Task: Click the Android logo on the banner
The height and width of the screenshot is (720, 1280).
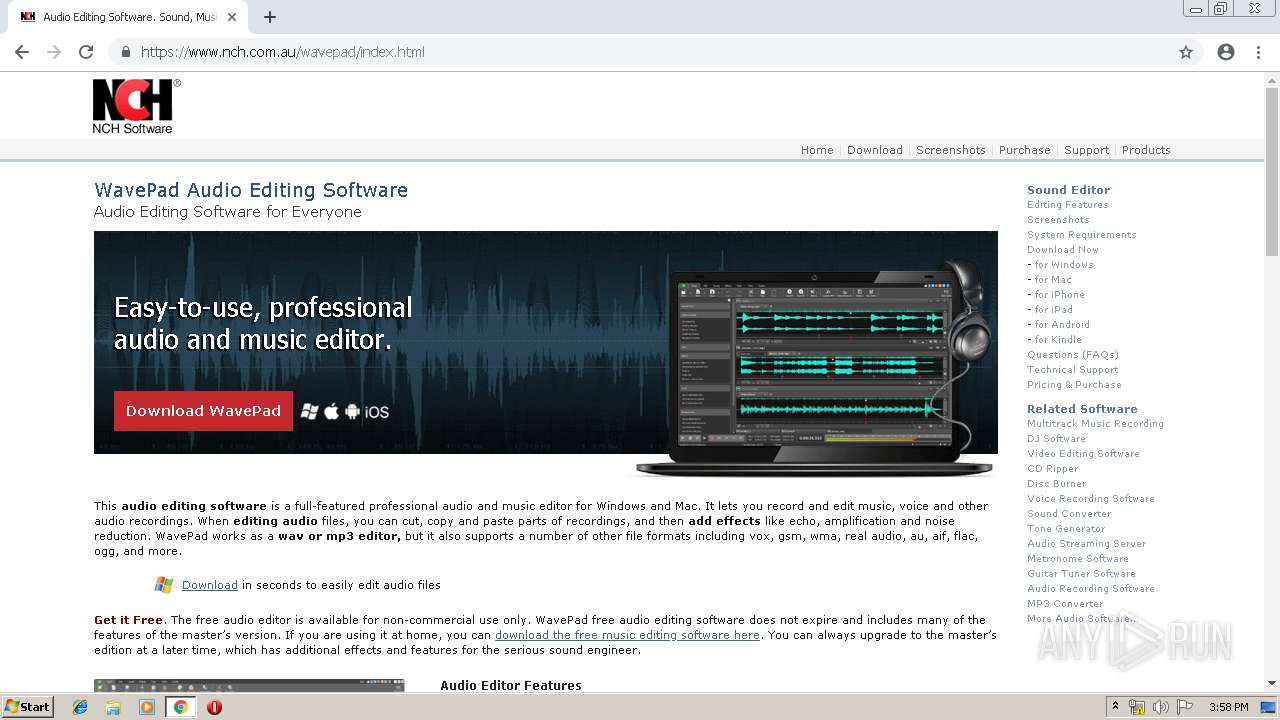Action: [x=352, y=411]
